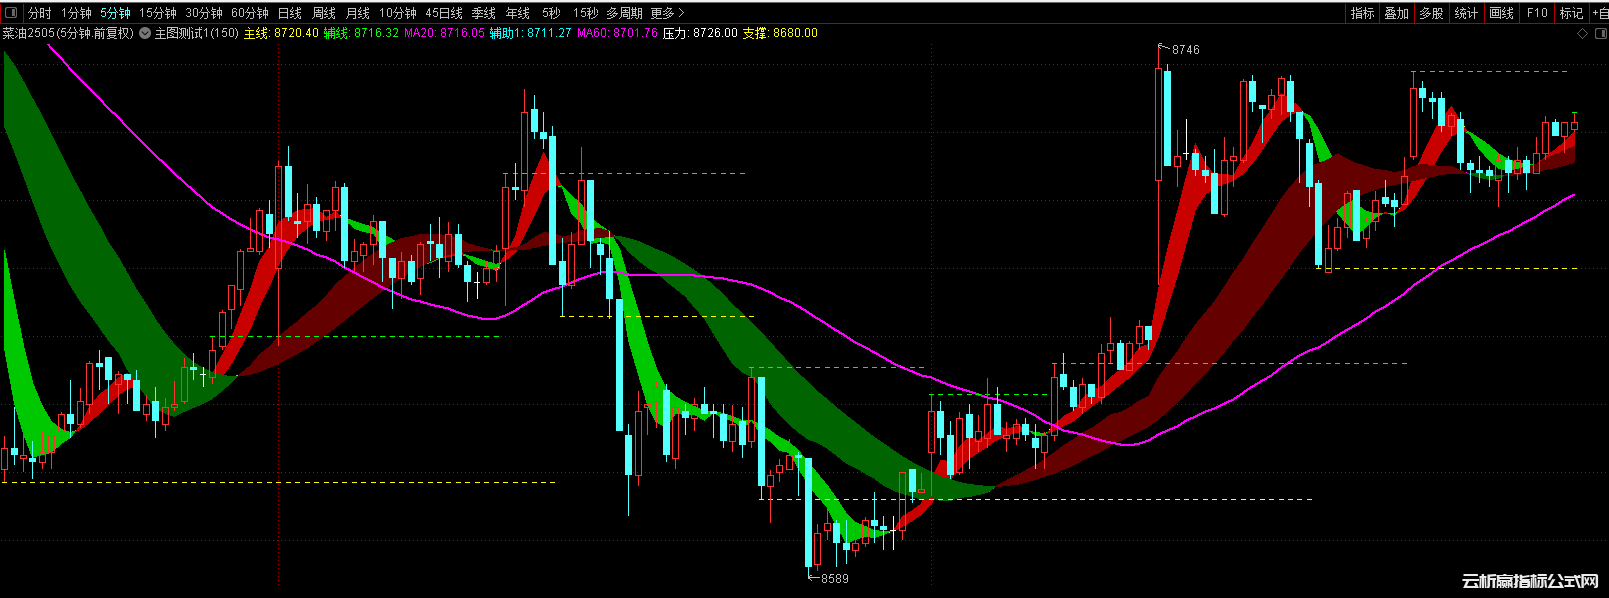Select the 5分钟 period
The height and width of the screenshot is (598, 1609).
point(115,13)
